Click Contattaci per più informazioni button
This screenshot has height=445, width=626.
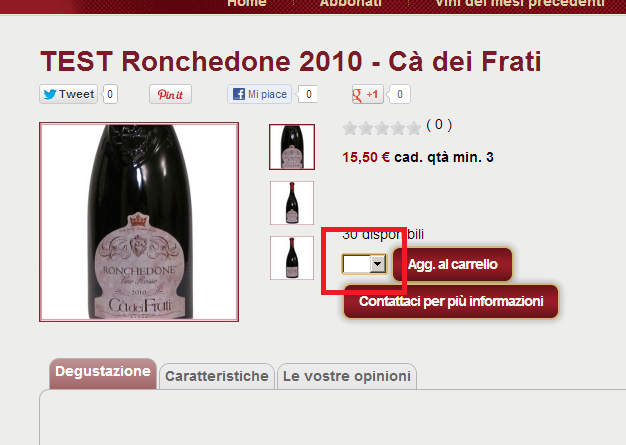pyautogui.click(x=451, y=301)
